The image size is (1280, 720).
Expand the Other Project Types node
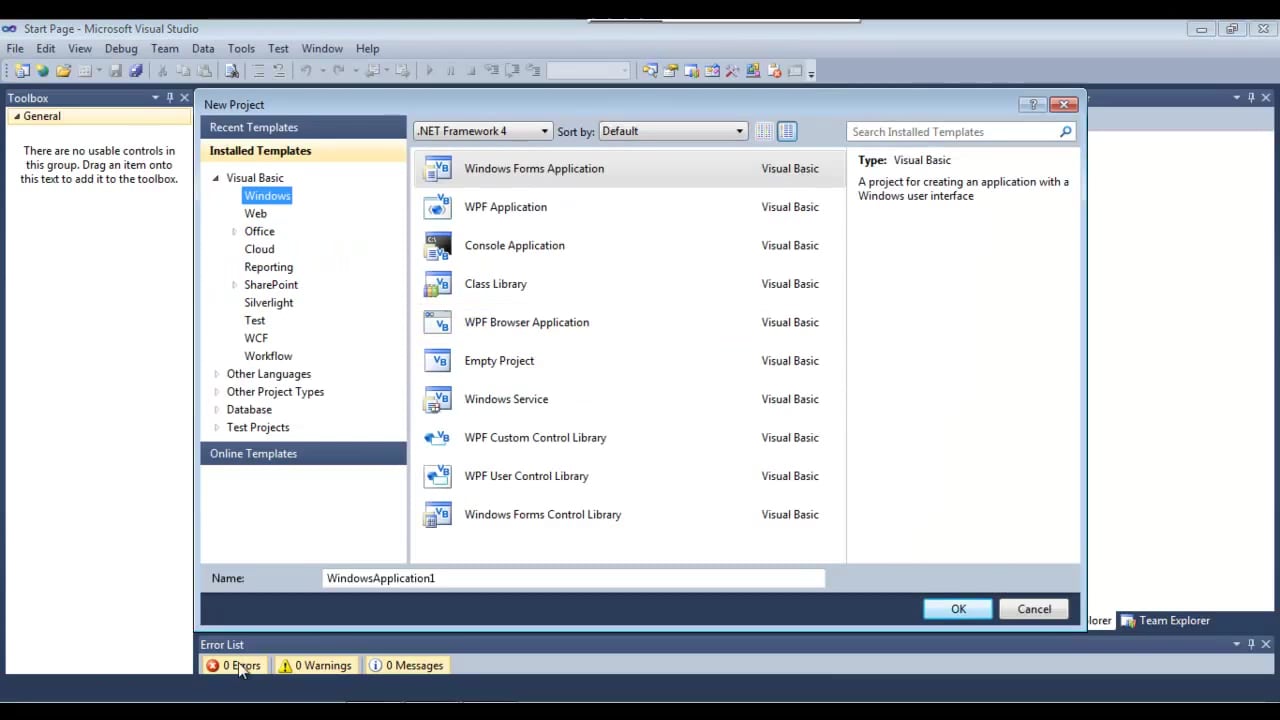216,392
